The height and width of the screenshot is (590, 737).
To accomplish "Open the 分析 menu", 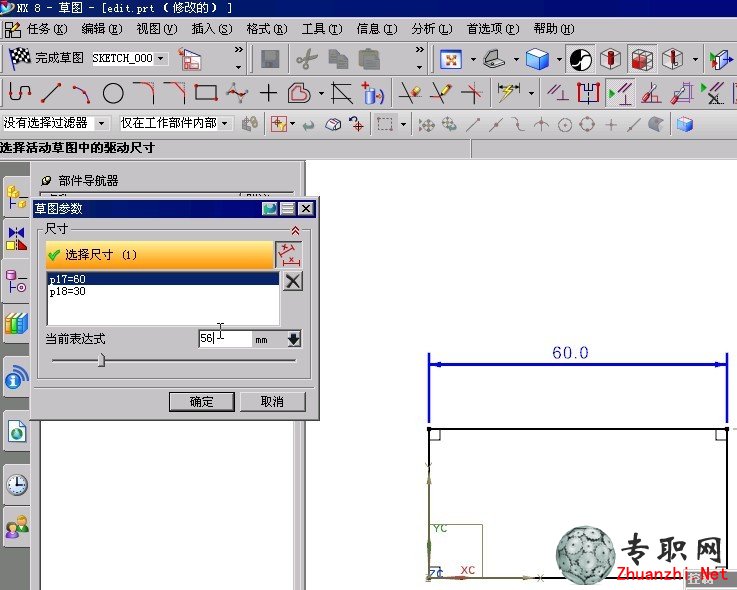I will pos(431,29).
